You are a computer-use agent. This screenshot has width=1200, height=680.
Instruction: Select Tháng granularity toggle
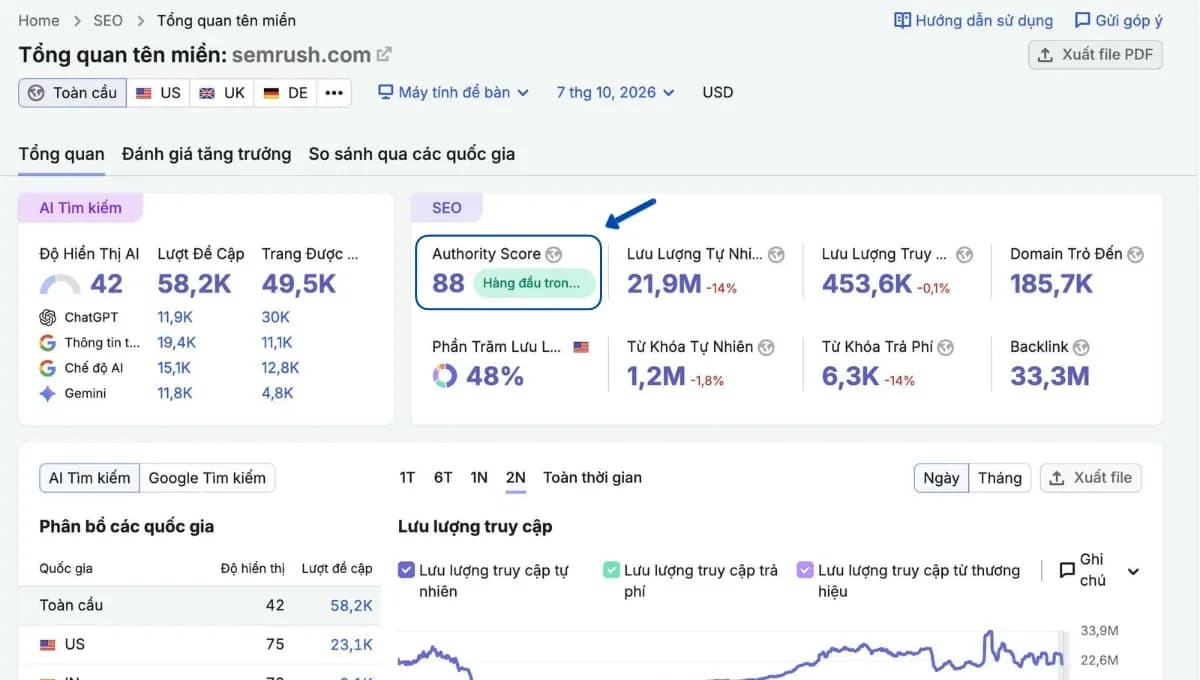(999, 478)
